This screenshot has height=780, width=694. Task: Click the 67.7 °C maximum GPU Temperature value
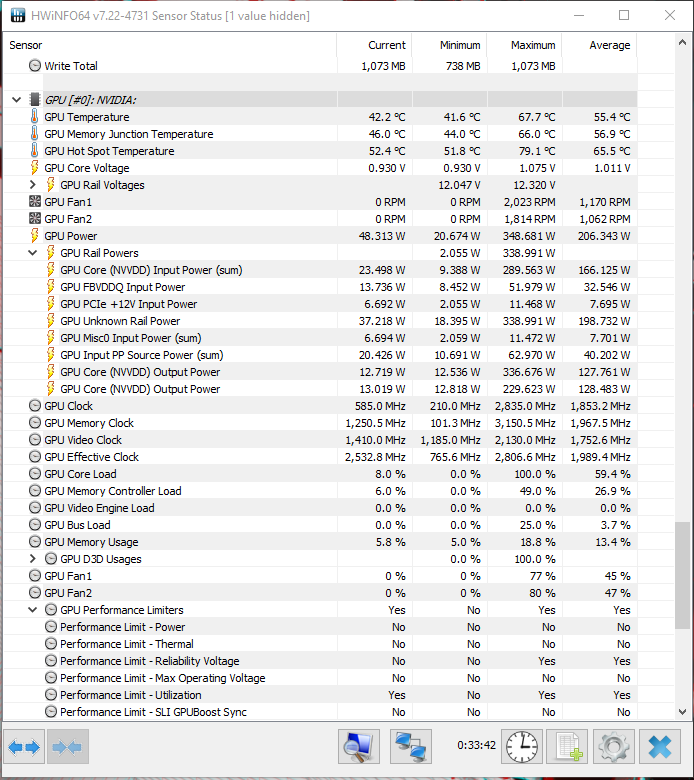pos(537,117)
